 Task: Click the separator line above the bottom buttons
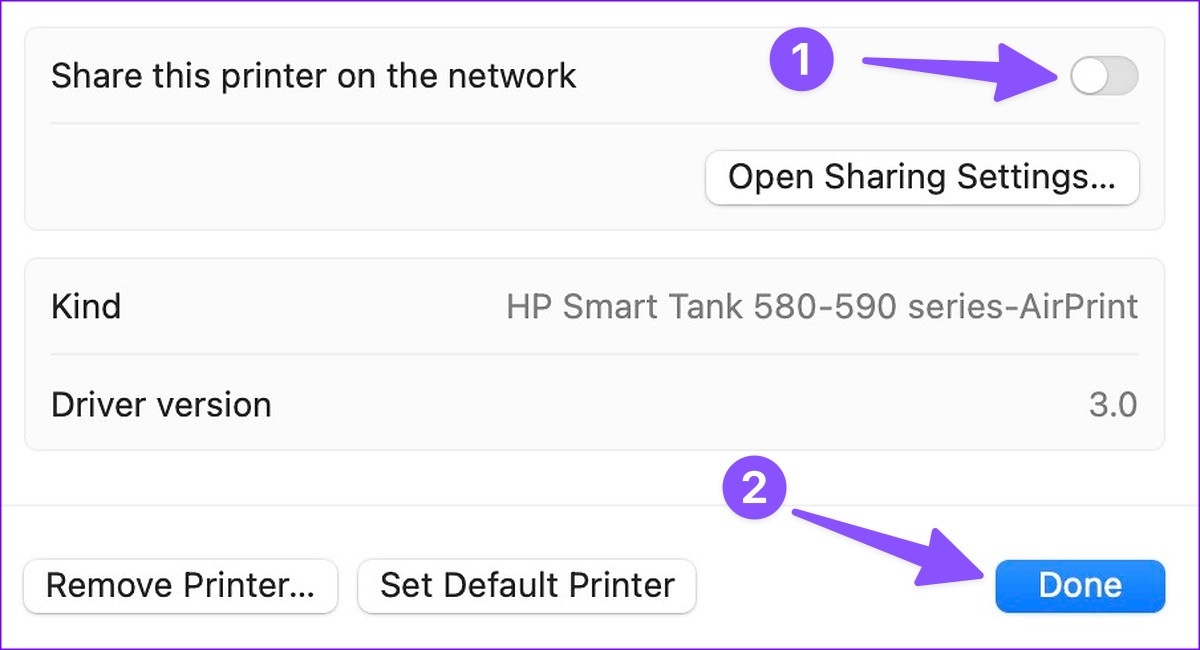[600, 505]
